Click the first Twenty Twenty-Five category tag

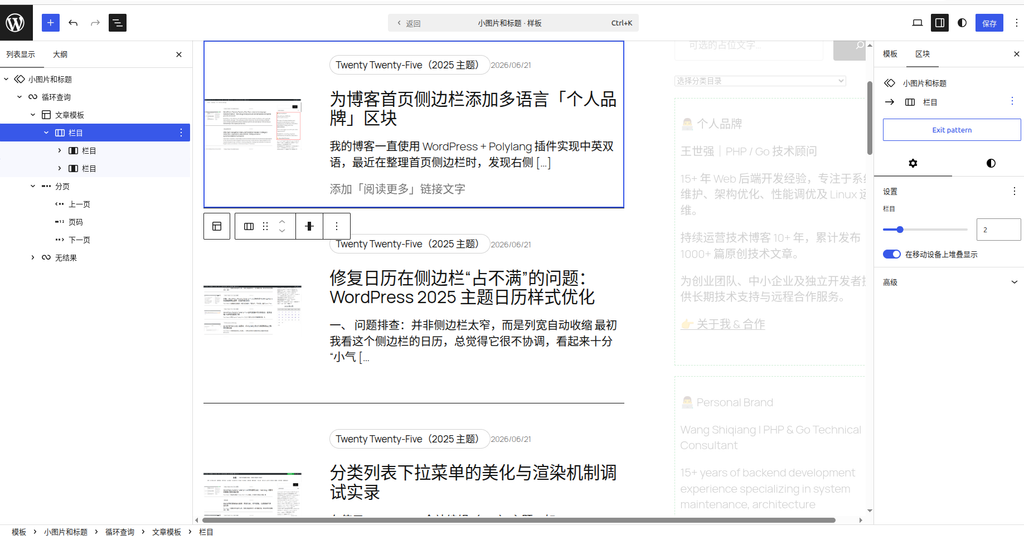click(409, 65)
